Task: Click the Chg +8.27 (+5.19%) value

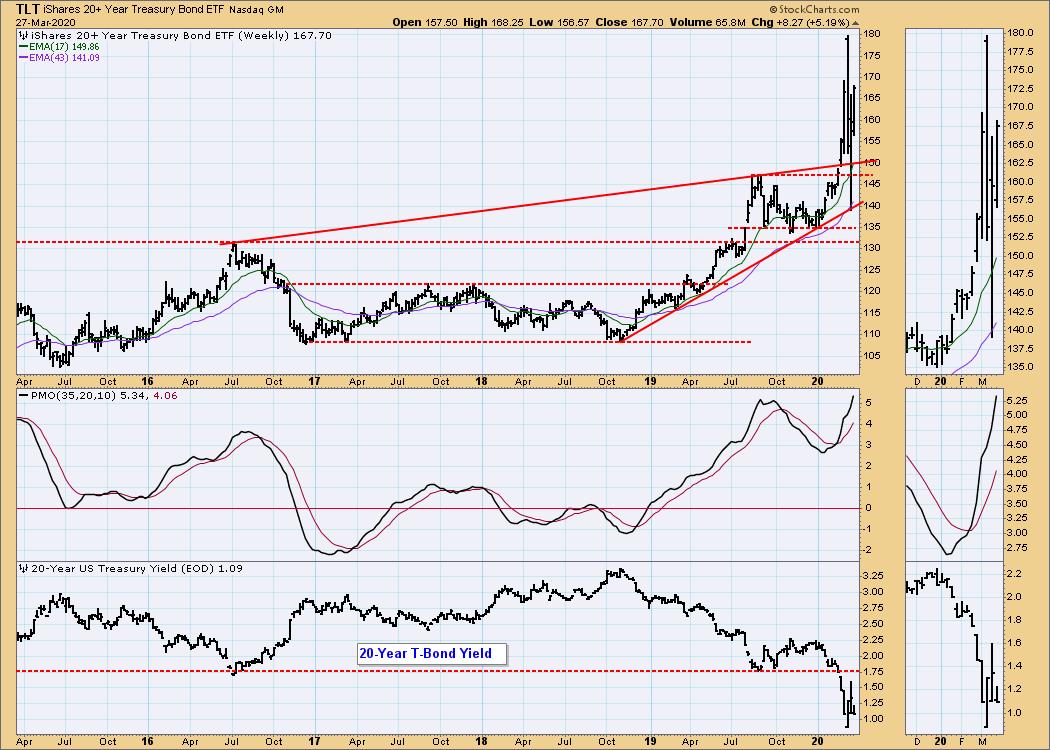Action: [x=800, y=22]
